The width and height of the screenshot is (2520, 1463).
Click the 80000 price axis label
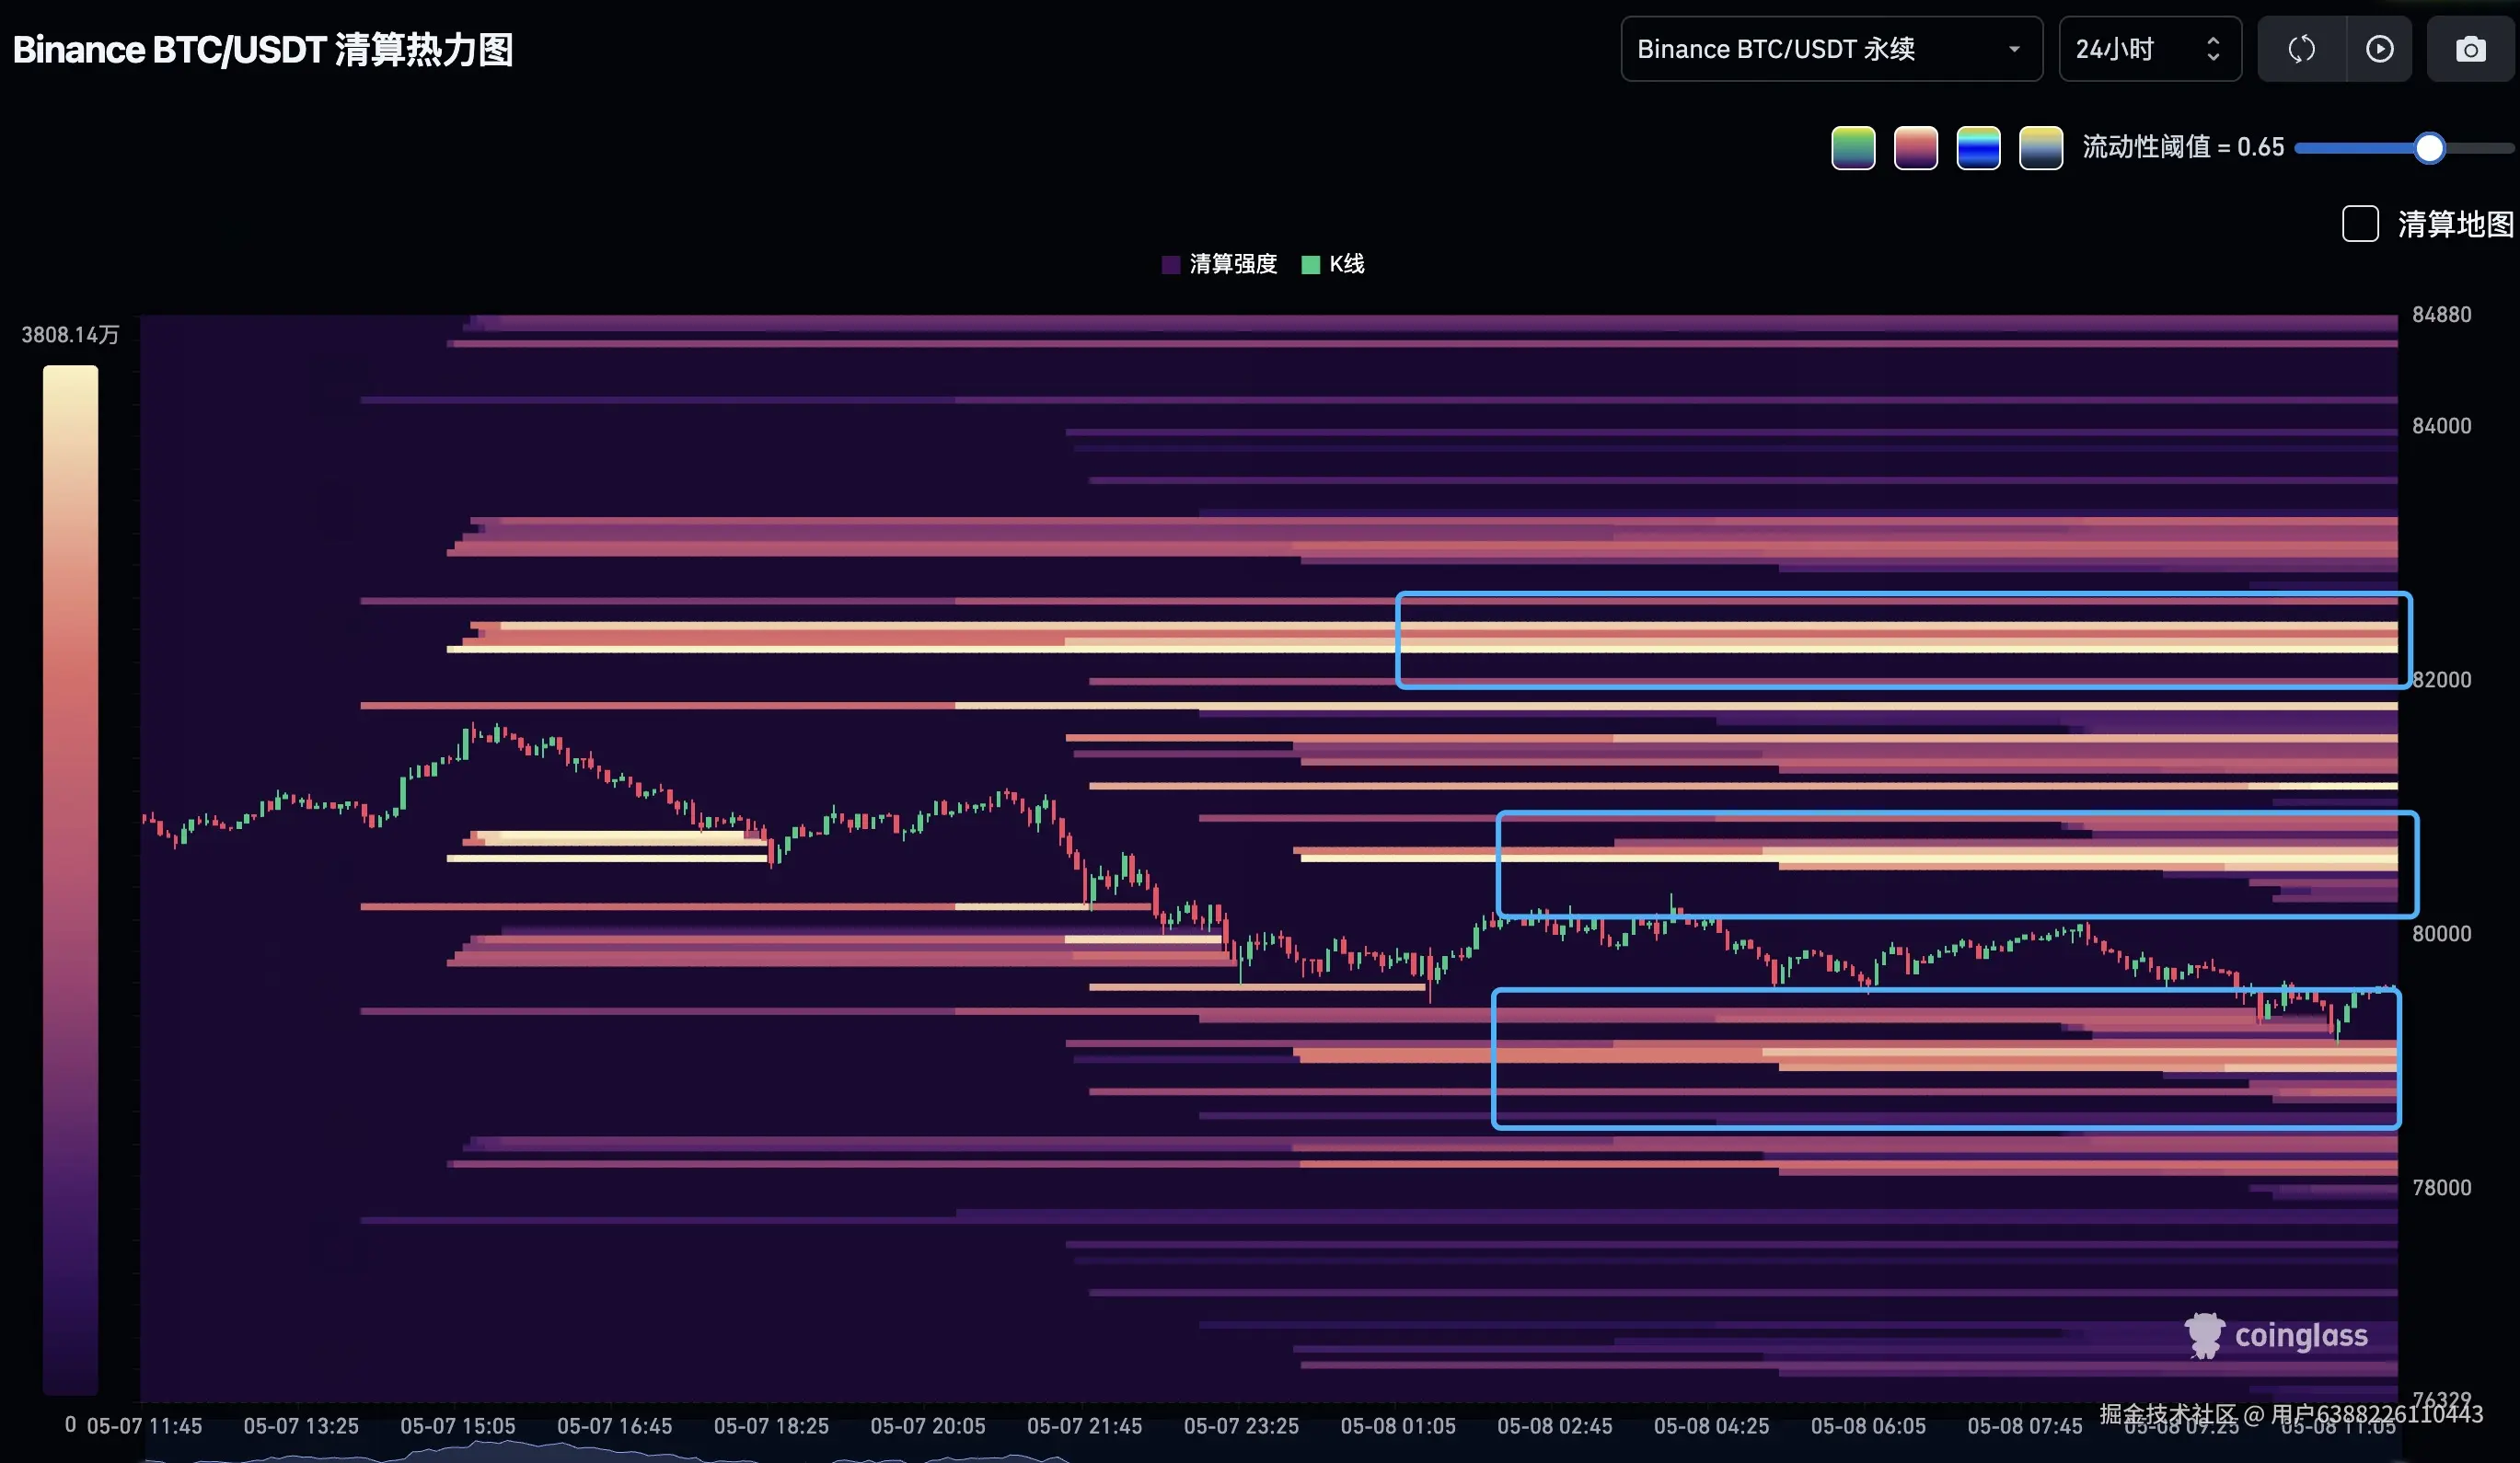(x=2442, y=934)
